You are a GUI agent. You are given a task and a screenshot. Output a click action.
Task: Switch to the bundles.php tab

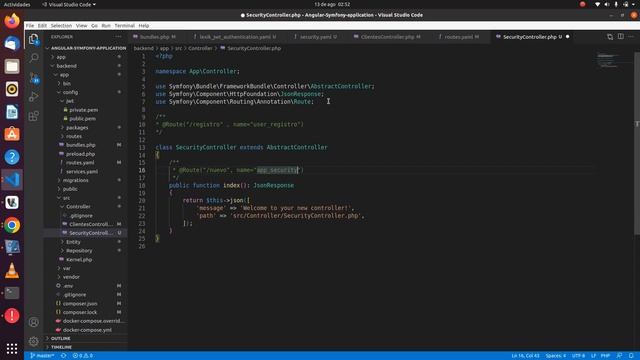154,37
